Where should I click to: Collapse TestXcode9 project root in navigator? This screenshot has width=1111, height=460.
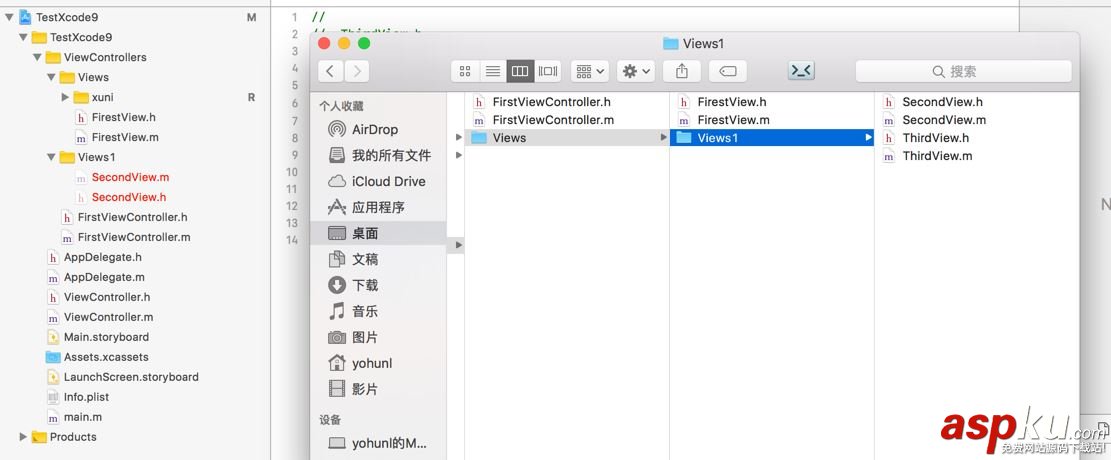click(9, 17)
